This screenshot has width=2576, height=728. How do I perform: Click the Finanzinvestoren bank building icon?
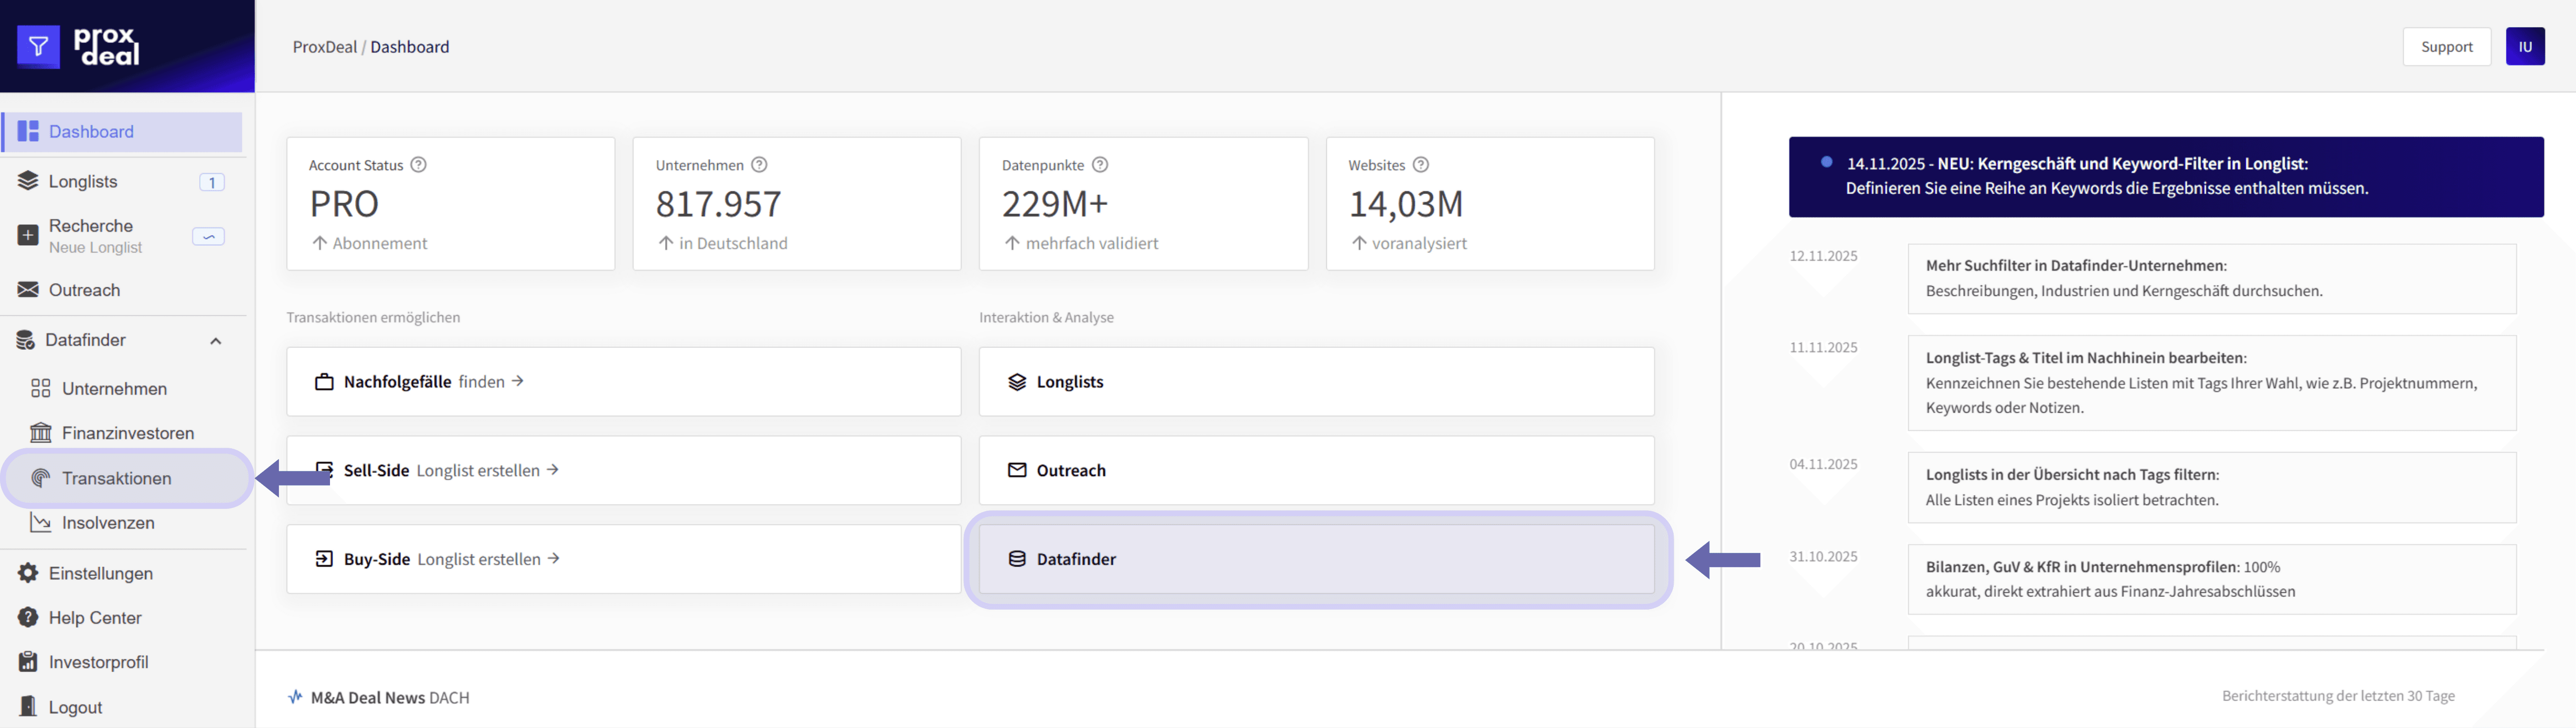pos(41,433)
